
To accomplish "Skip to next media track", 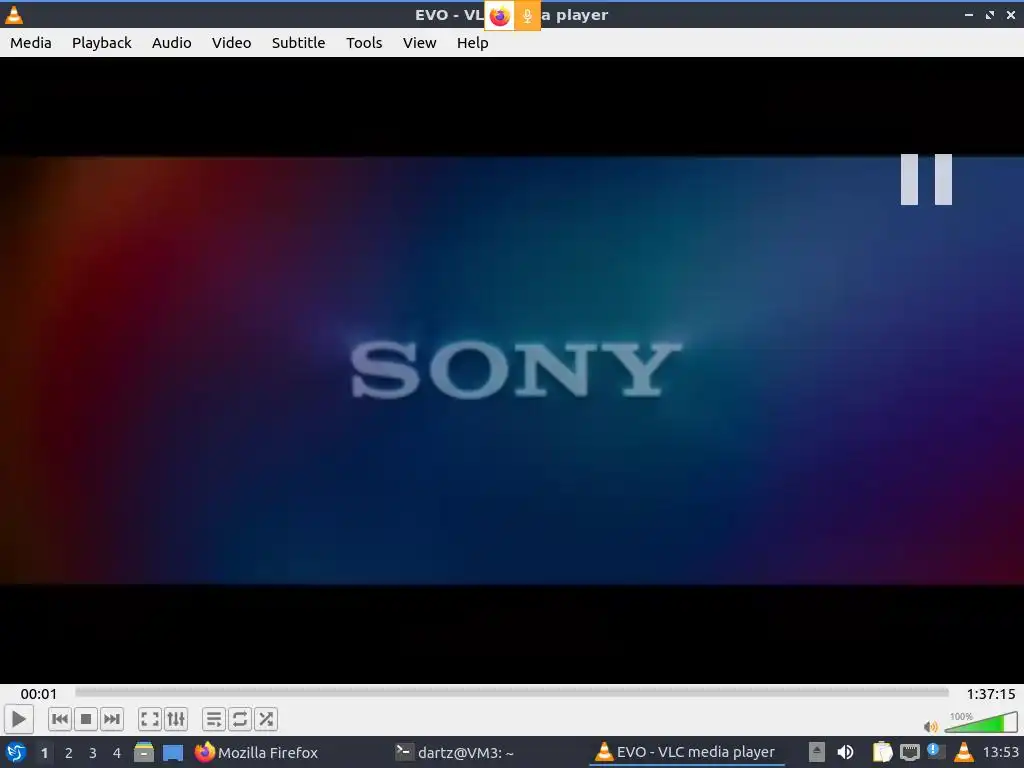I will tap(112, 720).
